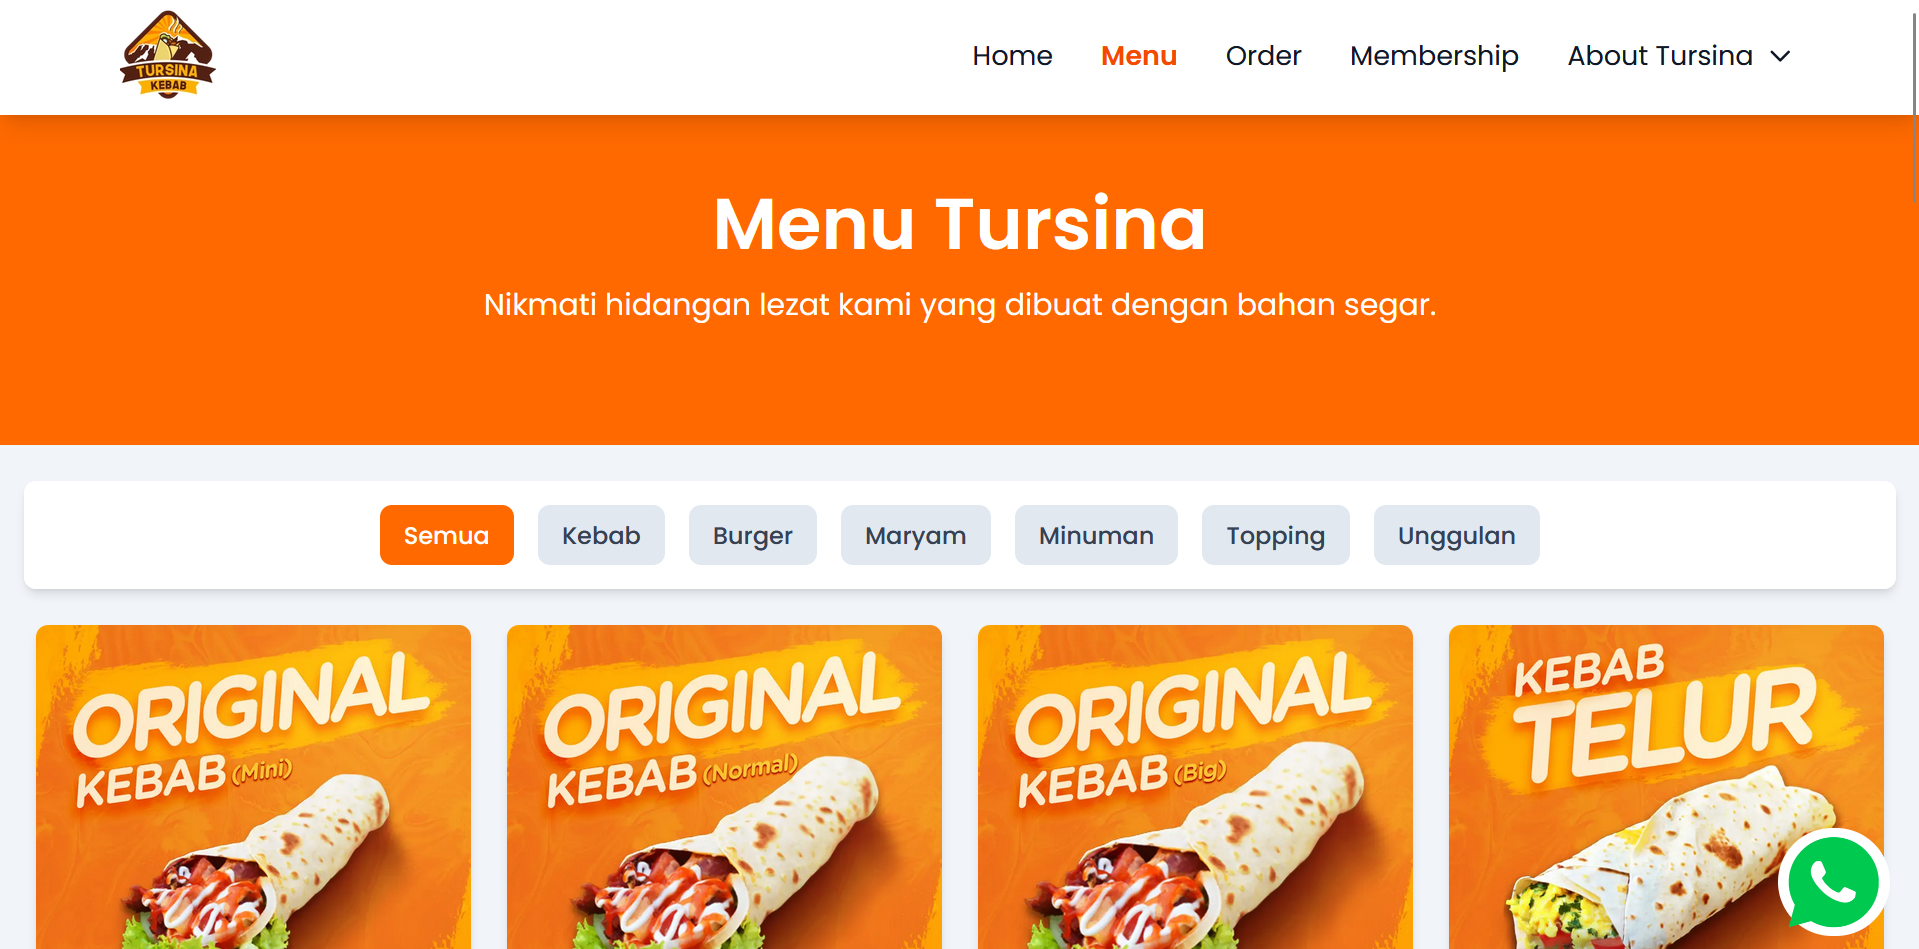The height and width of the screenshot is (949, 1919).
Task: Open the About Tursina menu
Action: click(1660, 56)
